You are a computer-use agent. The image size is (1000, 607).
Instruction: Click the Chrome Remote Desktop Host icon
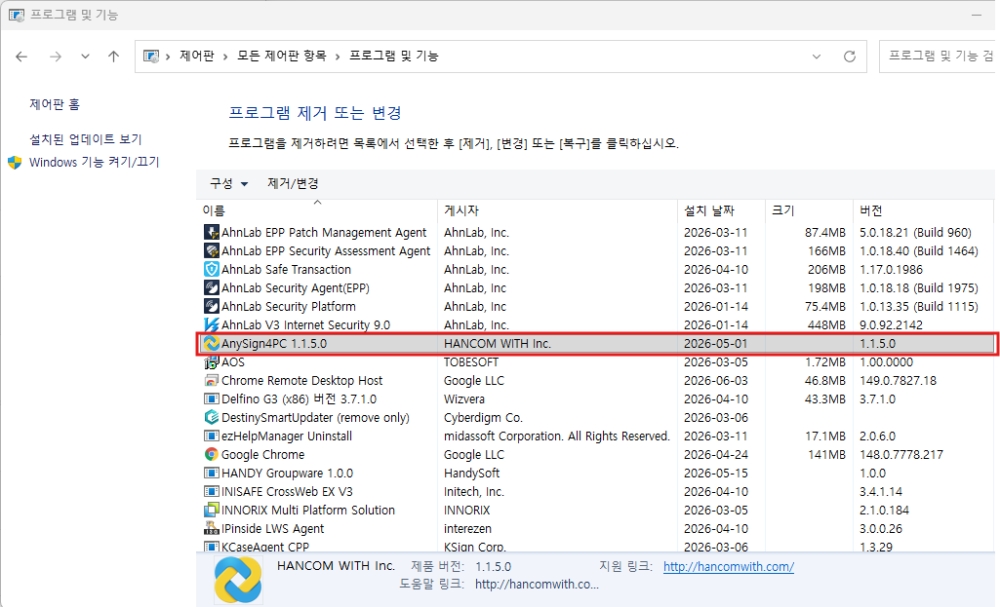pyautogui.click(x=211, y=380)
